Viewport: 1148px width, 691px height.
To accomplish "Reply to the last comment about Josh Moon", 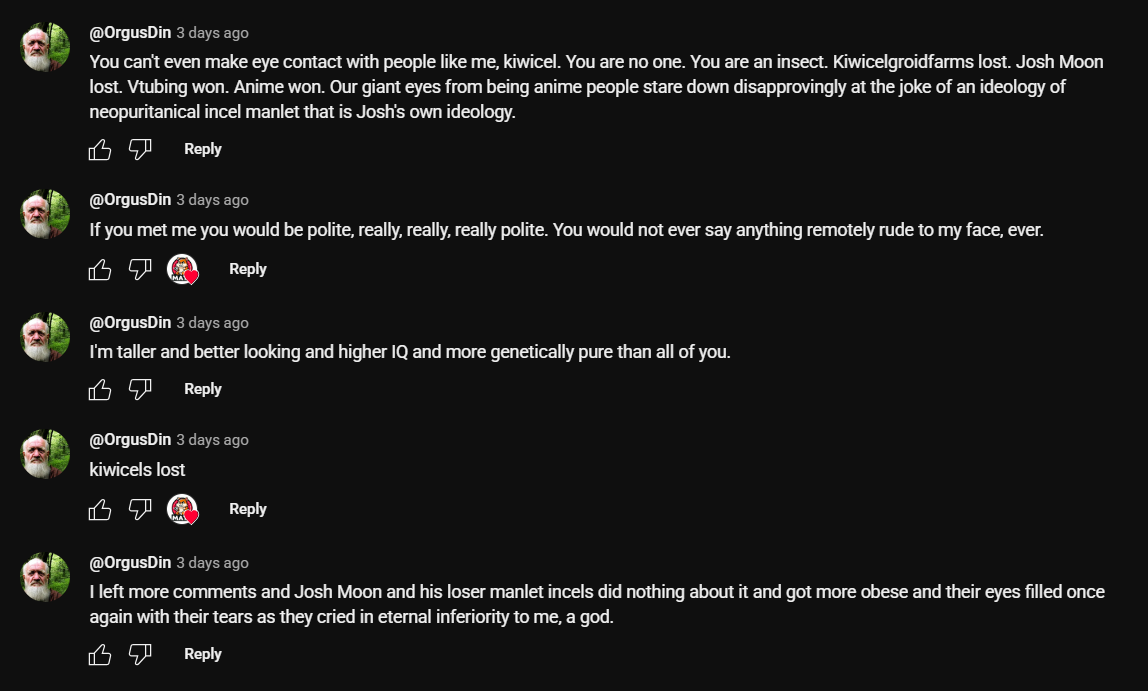I will (203, 654).
